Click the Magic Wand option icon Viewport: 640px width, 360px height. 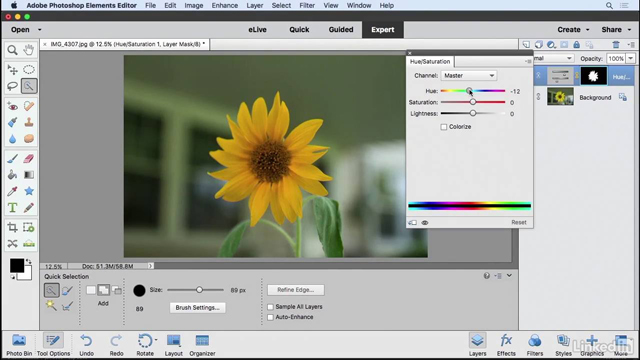pos(51,305)
